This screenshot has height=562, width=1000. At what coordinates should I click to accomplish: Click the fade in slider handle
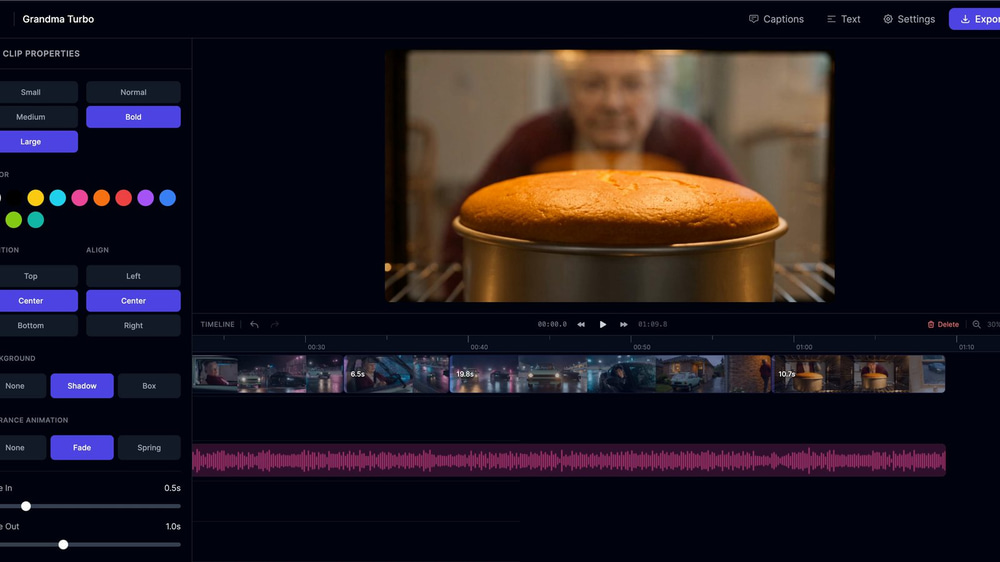[x=26, y=506]
